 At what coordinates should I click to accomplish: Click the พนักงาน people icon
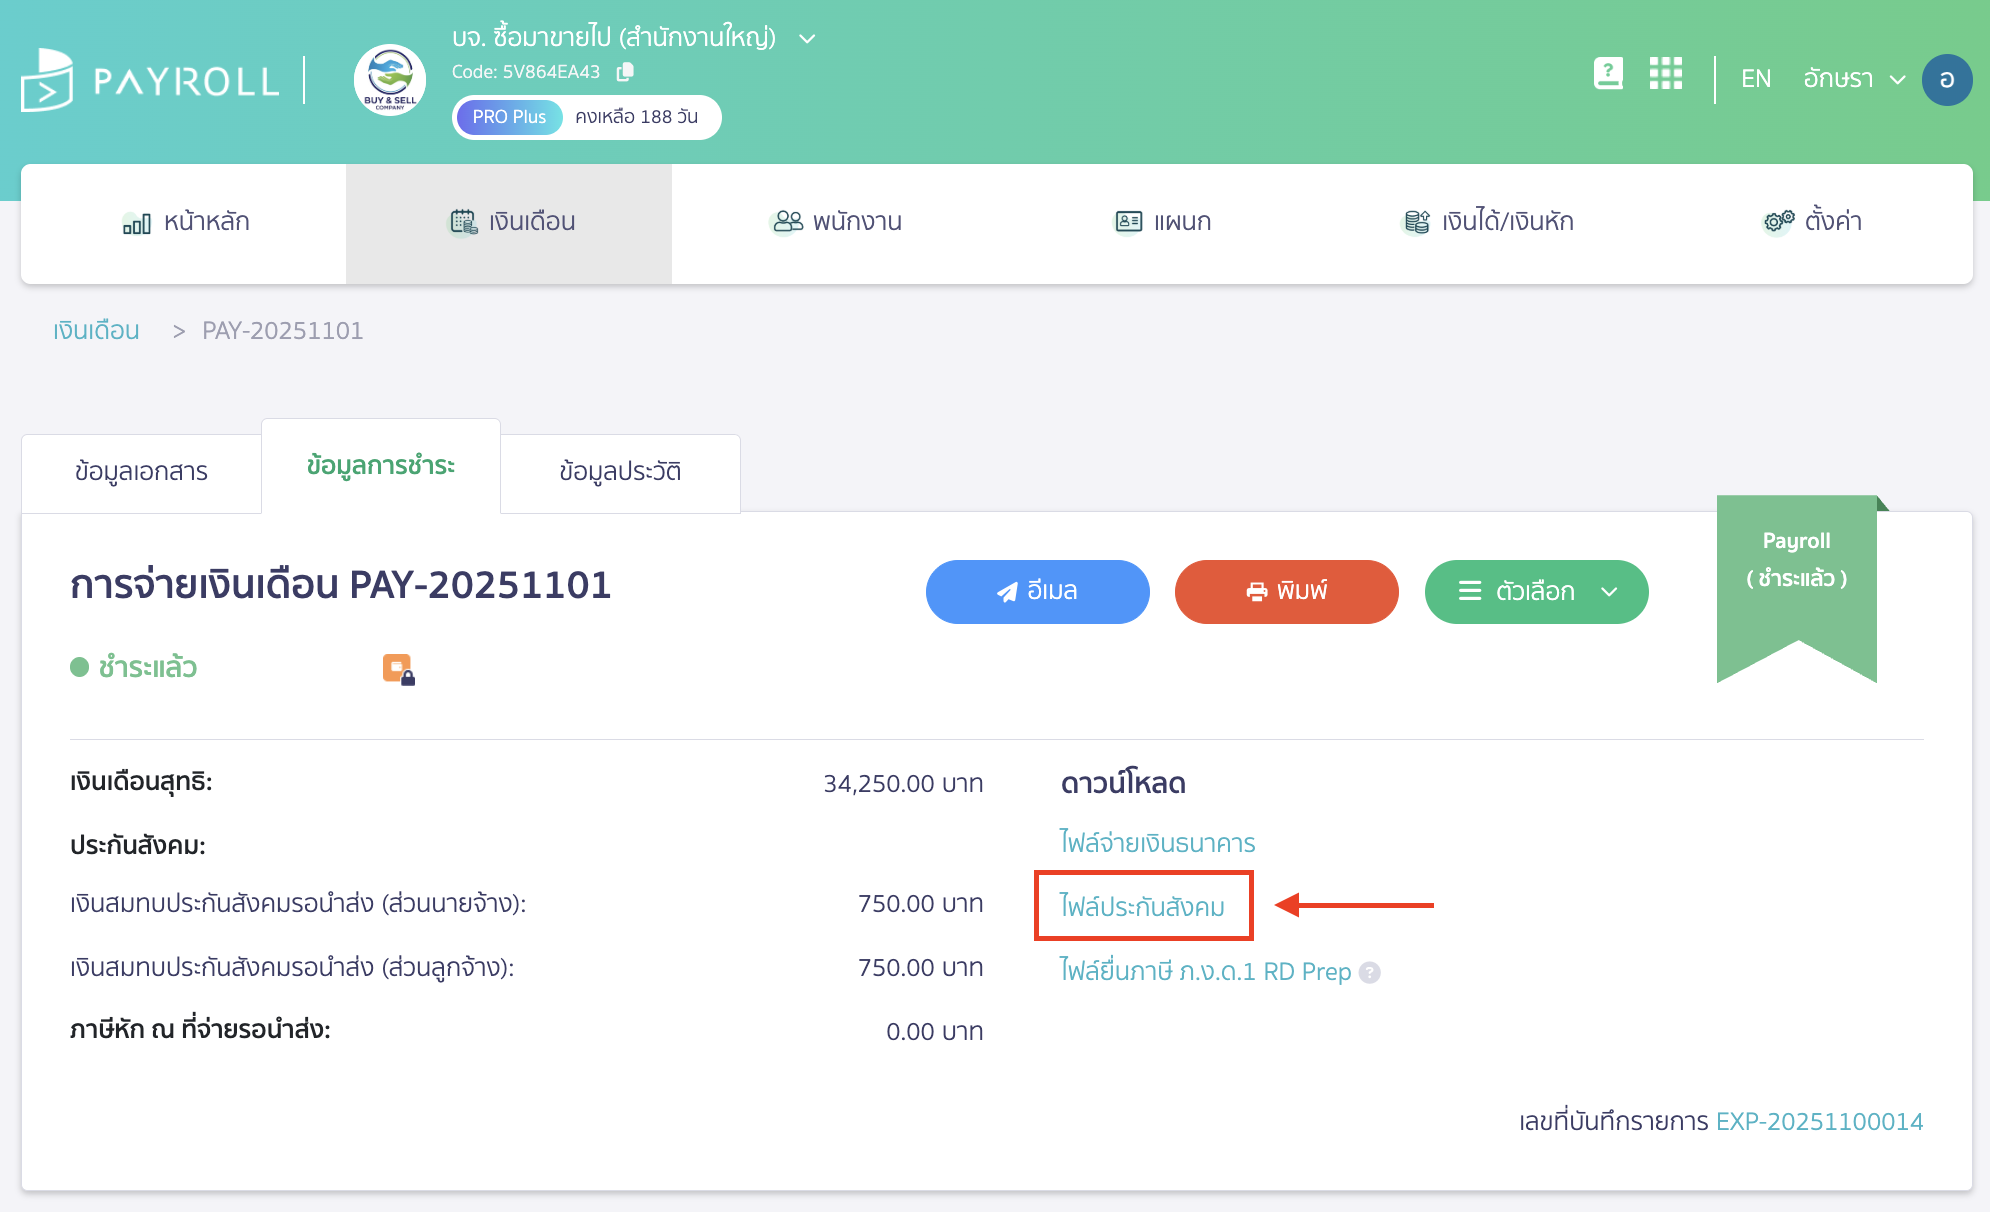[x=787, y=221]
